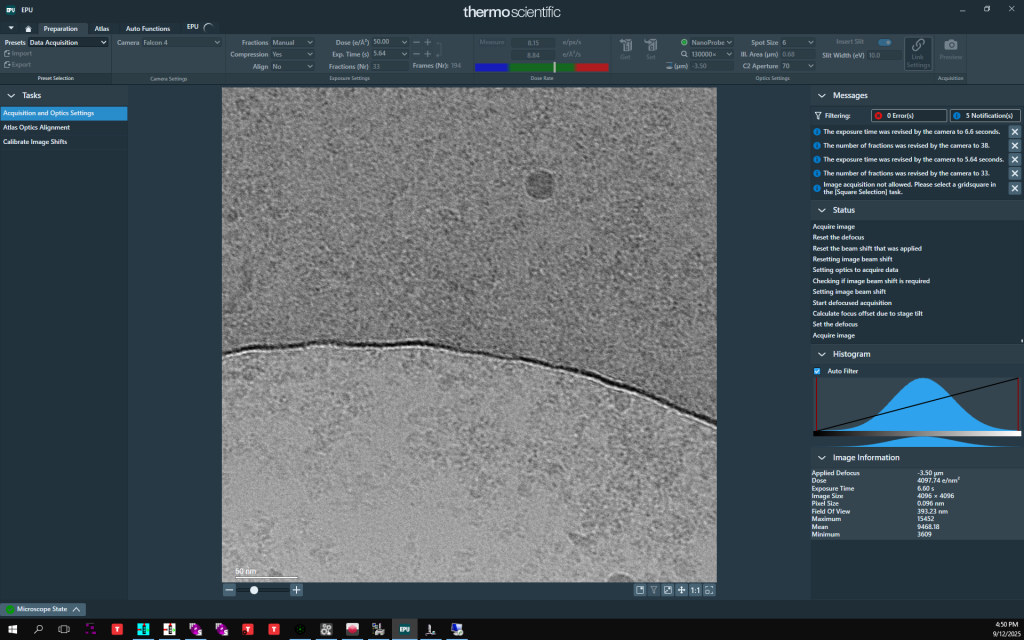
Task: Click the filter funnel icon below image
Action: [653, 590]
